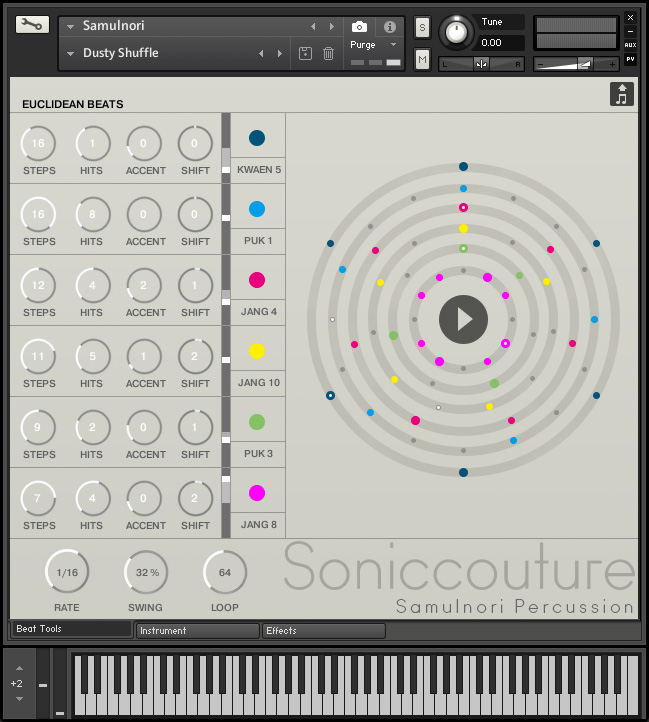Image resolution: width=649 pixels, height=722 pixels.
Task: Click the JANG 8 SHIFT knob showing 2
Action: (x=195, y=499)
